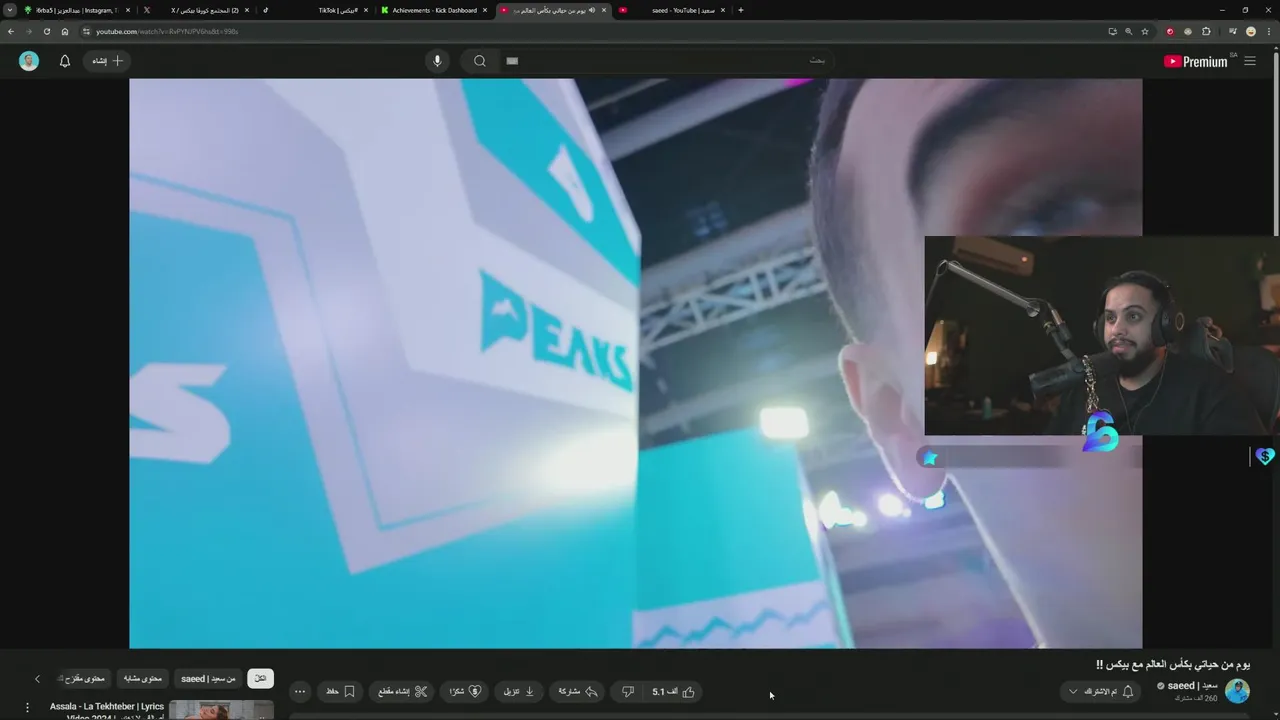Click the browser forward arrow
The height and width of the screenshot is (720, 1280).
(29, 31)
